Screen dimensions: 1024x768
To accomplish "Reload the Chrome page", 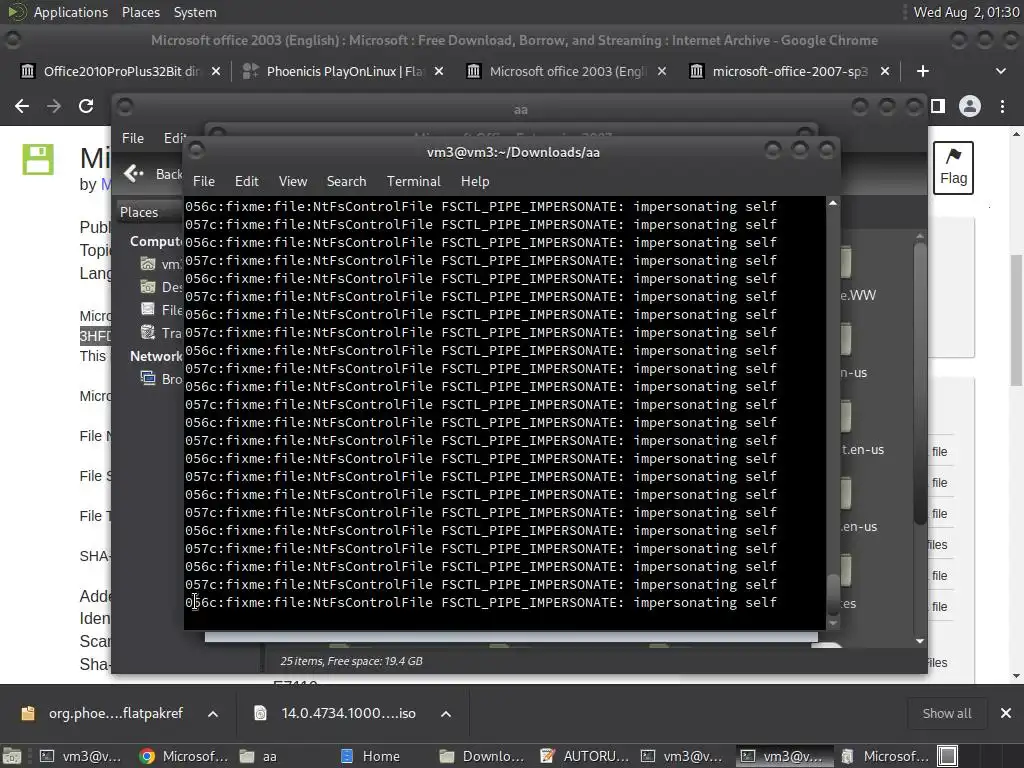I will coord(86,106).
